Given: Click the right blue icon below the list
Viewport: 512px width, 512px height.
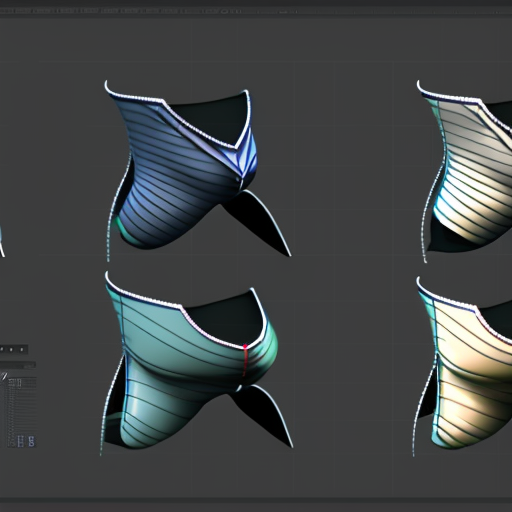Looking at the screenshot, I should click(x=31, y=441).
